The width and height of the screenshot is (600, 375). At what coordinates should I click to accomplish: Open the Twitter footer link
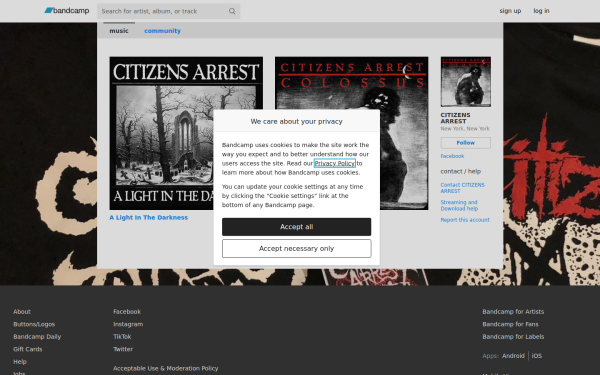point(123,349)
